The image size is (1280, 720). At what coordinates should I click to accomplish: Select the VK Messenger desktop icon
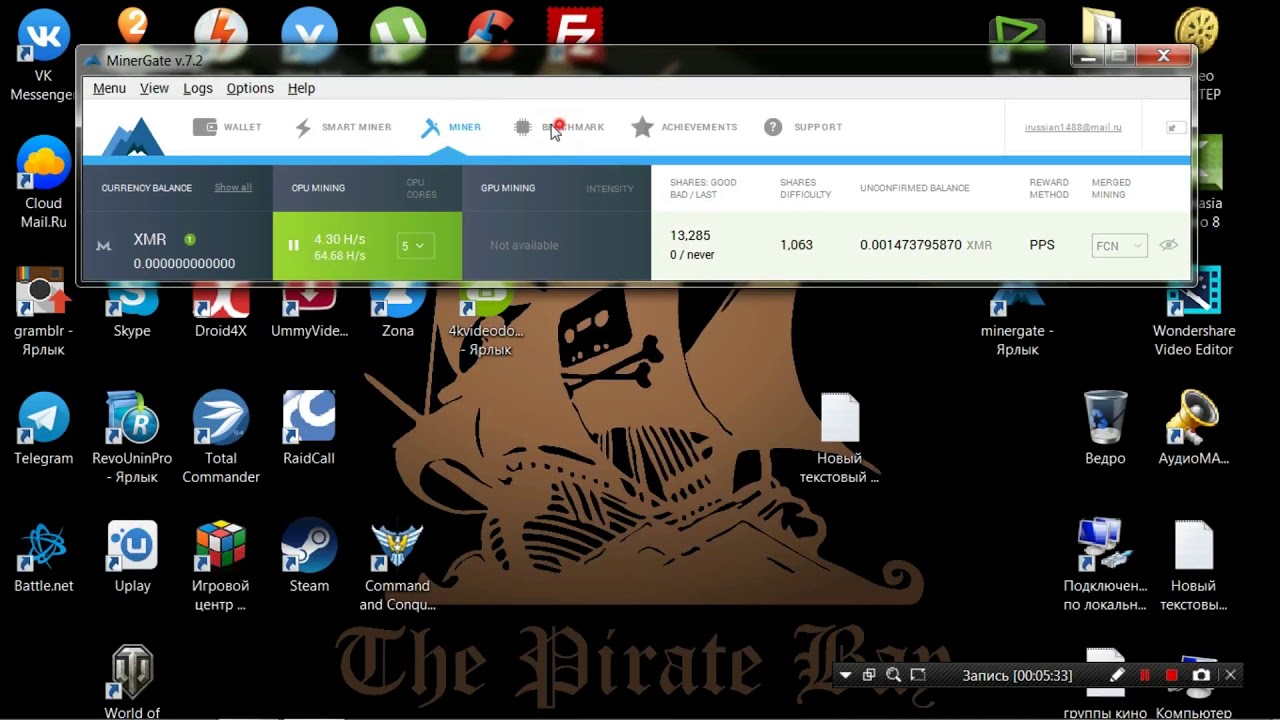(44, 55)
